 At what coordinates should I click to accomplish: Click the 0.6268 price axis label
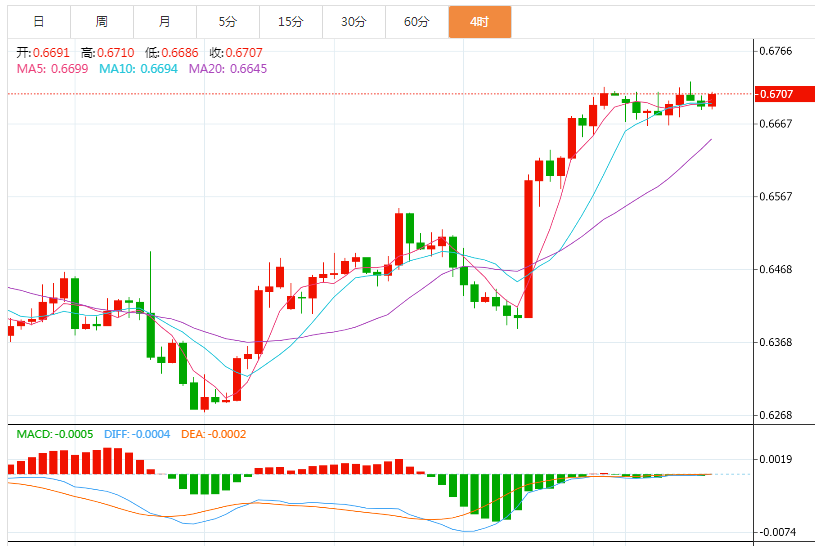pyautogui.click(x=775, y=415)
